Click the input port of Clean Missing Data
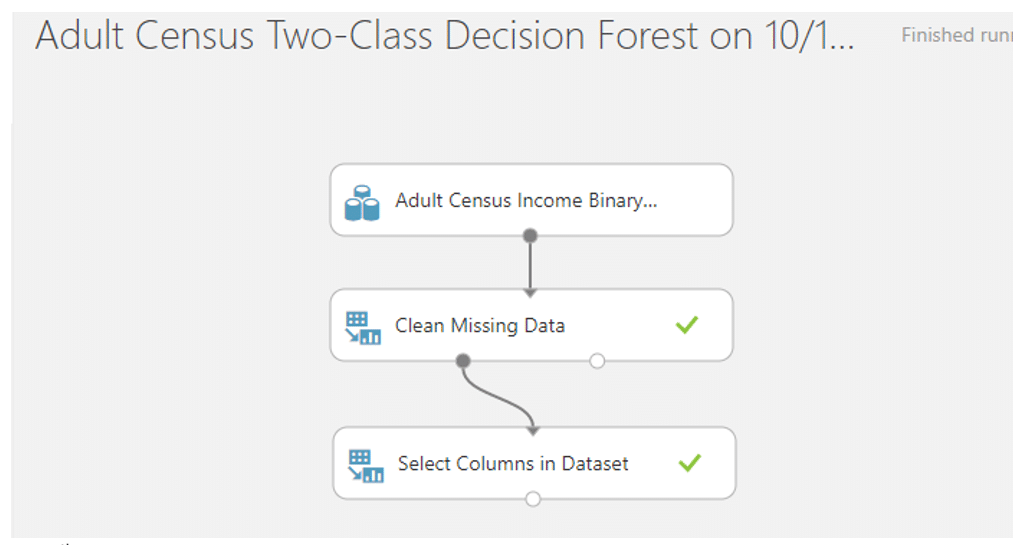This screenshot has width=1024, height=545. coord(530,293)
